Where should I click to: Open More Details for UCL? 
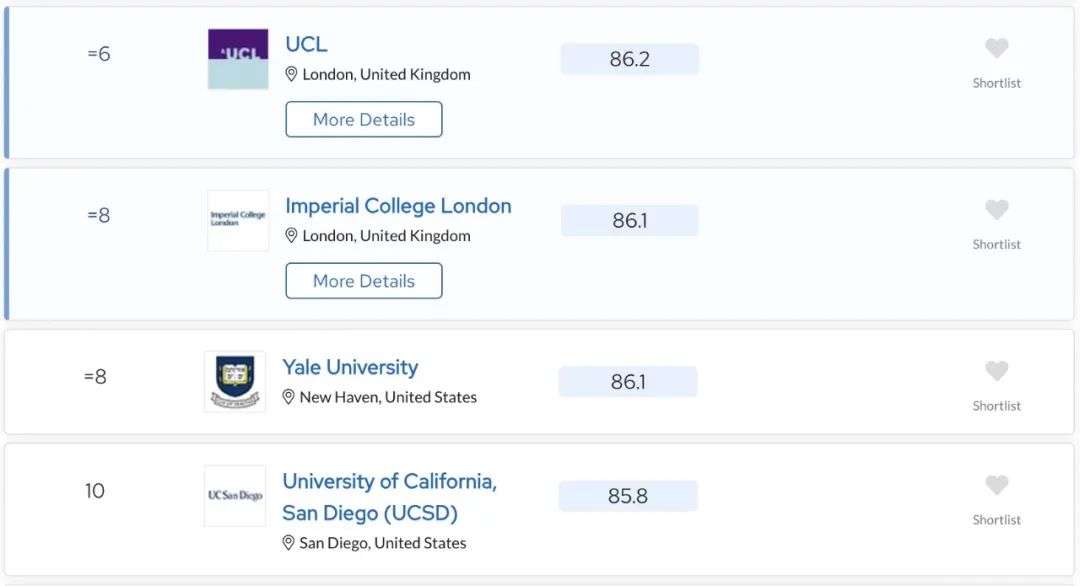(x=364, y=119)
